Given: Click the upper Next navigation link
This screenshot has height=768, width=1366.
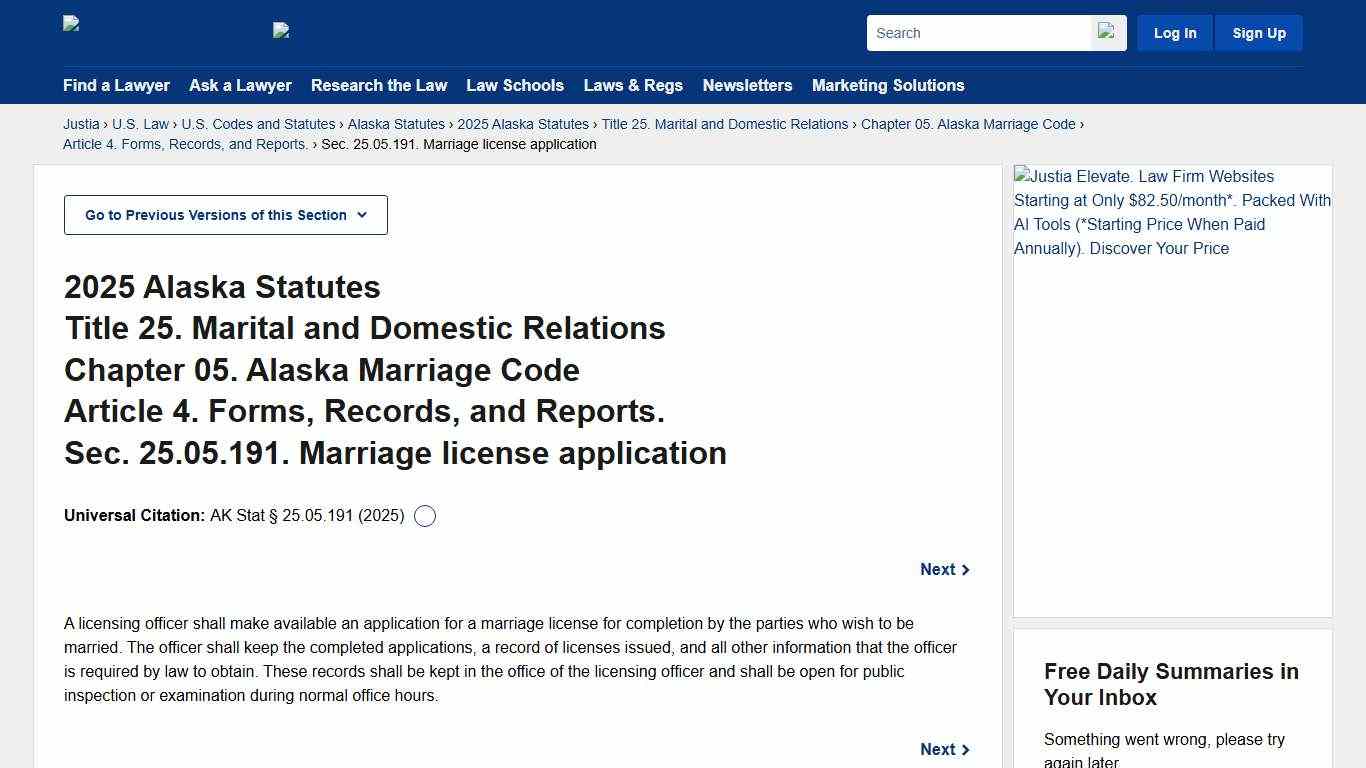Looking at the screenshot, I should click(x=937, y=569).
